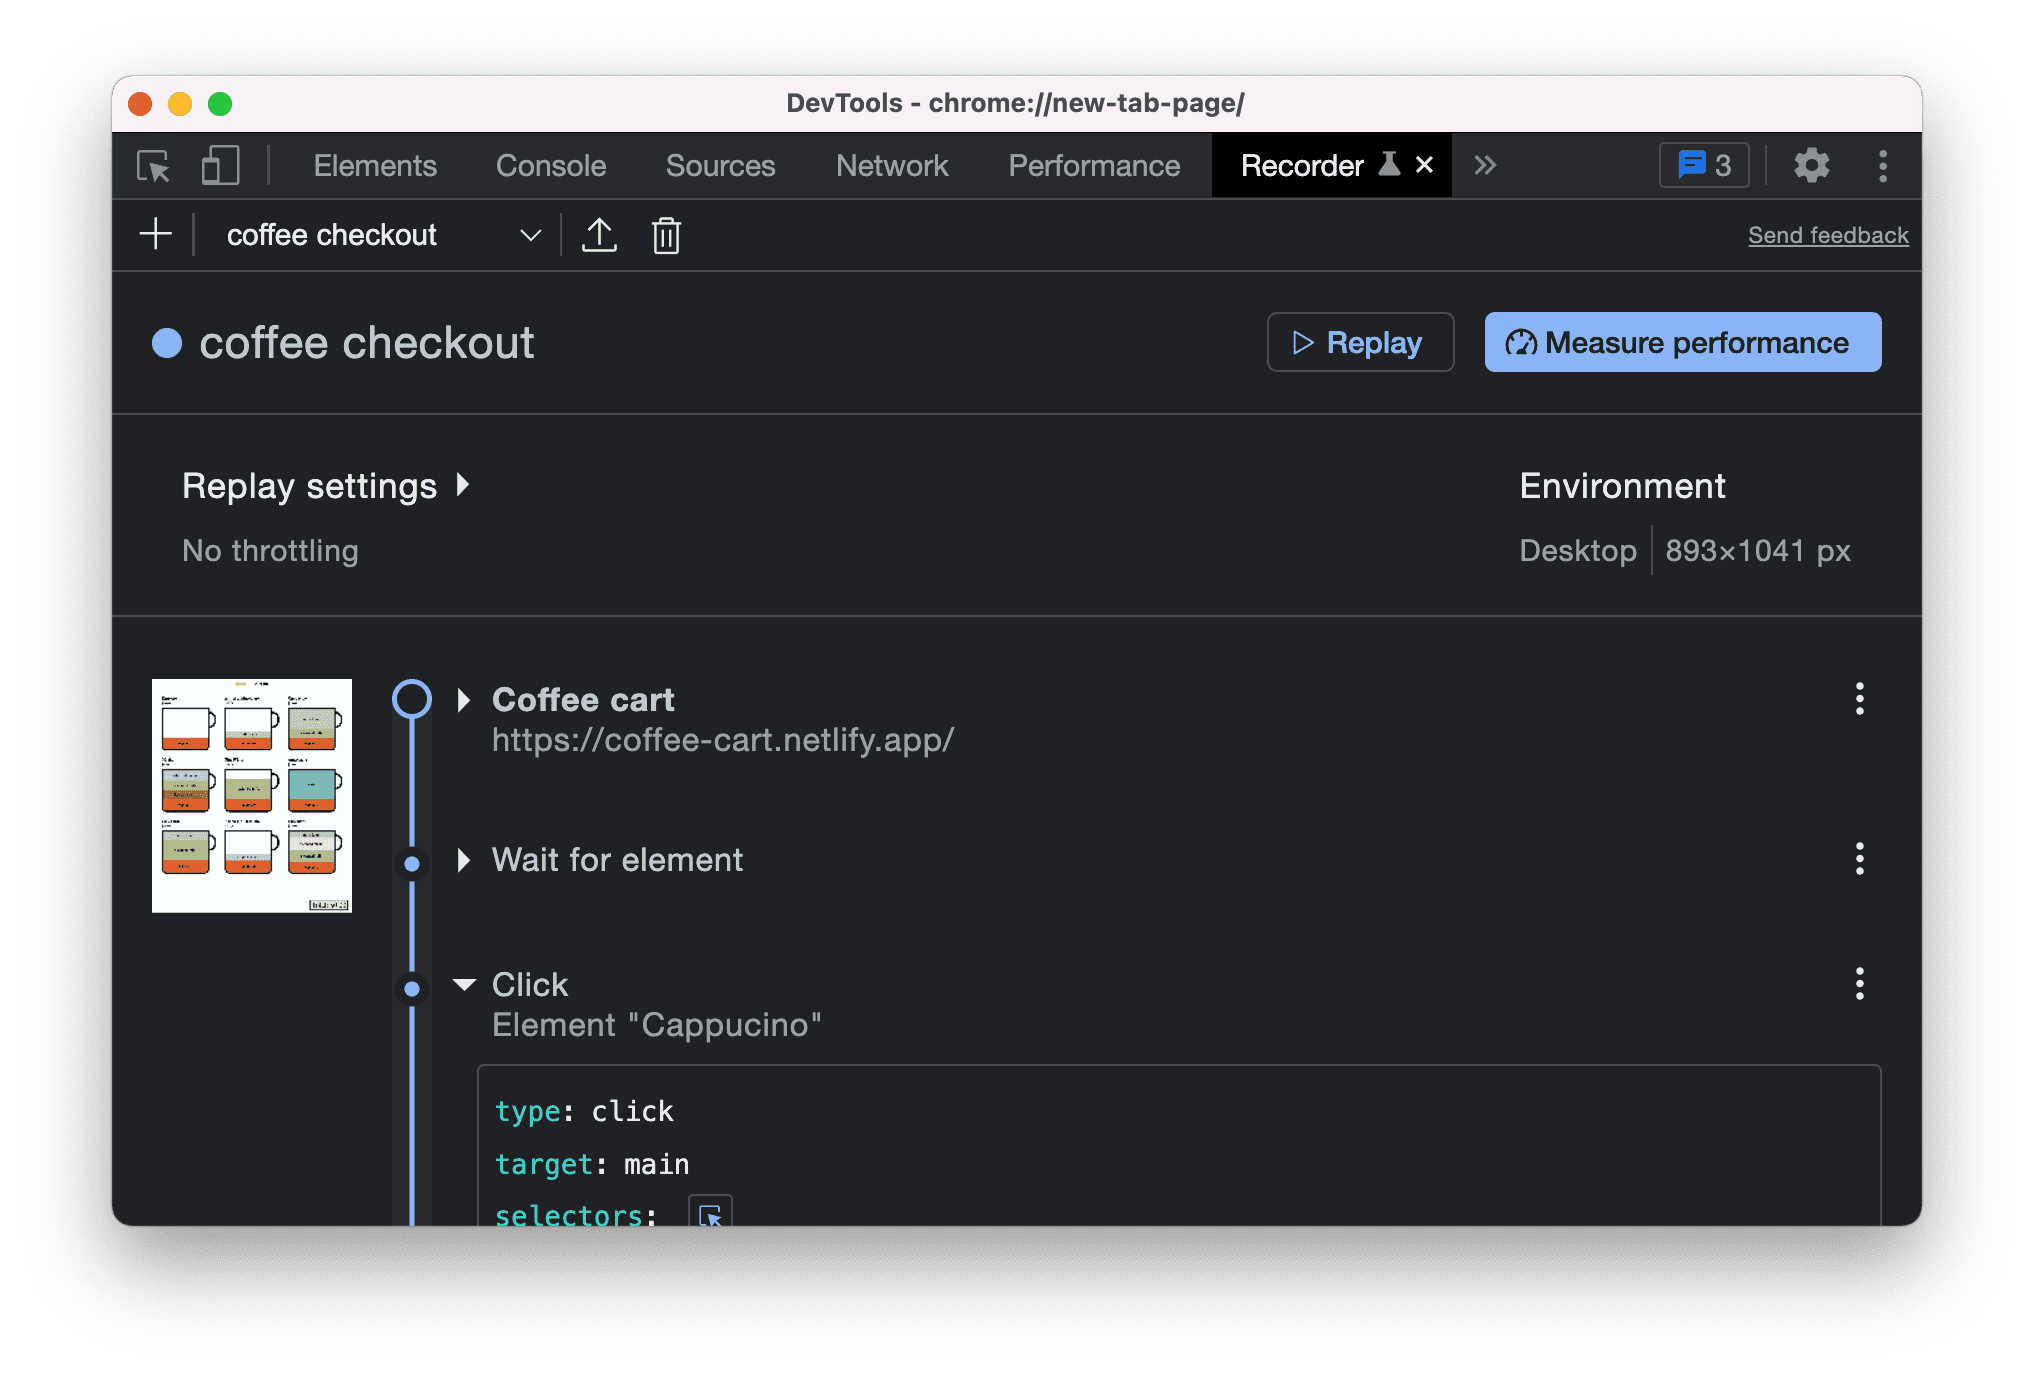
Task: Open the Recorder tab
Action: click(x=1311, y=166)
